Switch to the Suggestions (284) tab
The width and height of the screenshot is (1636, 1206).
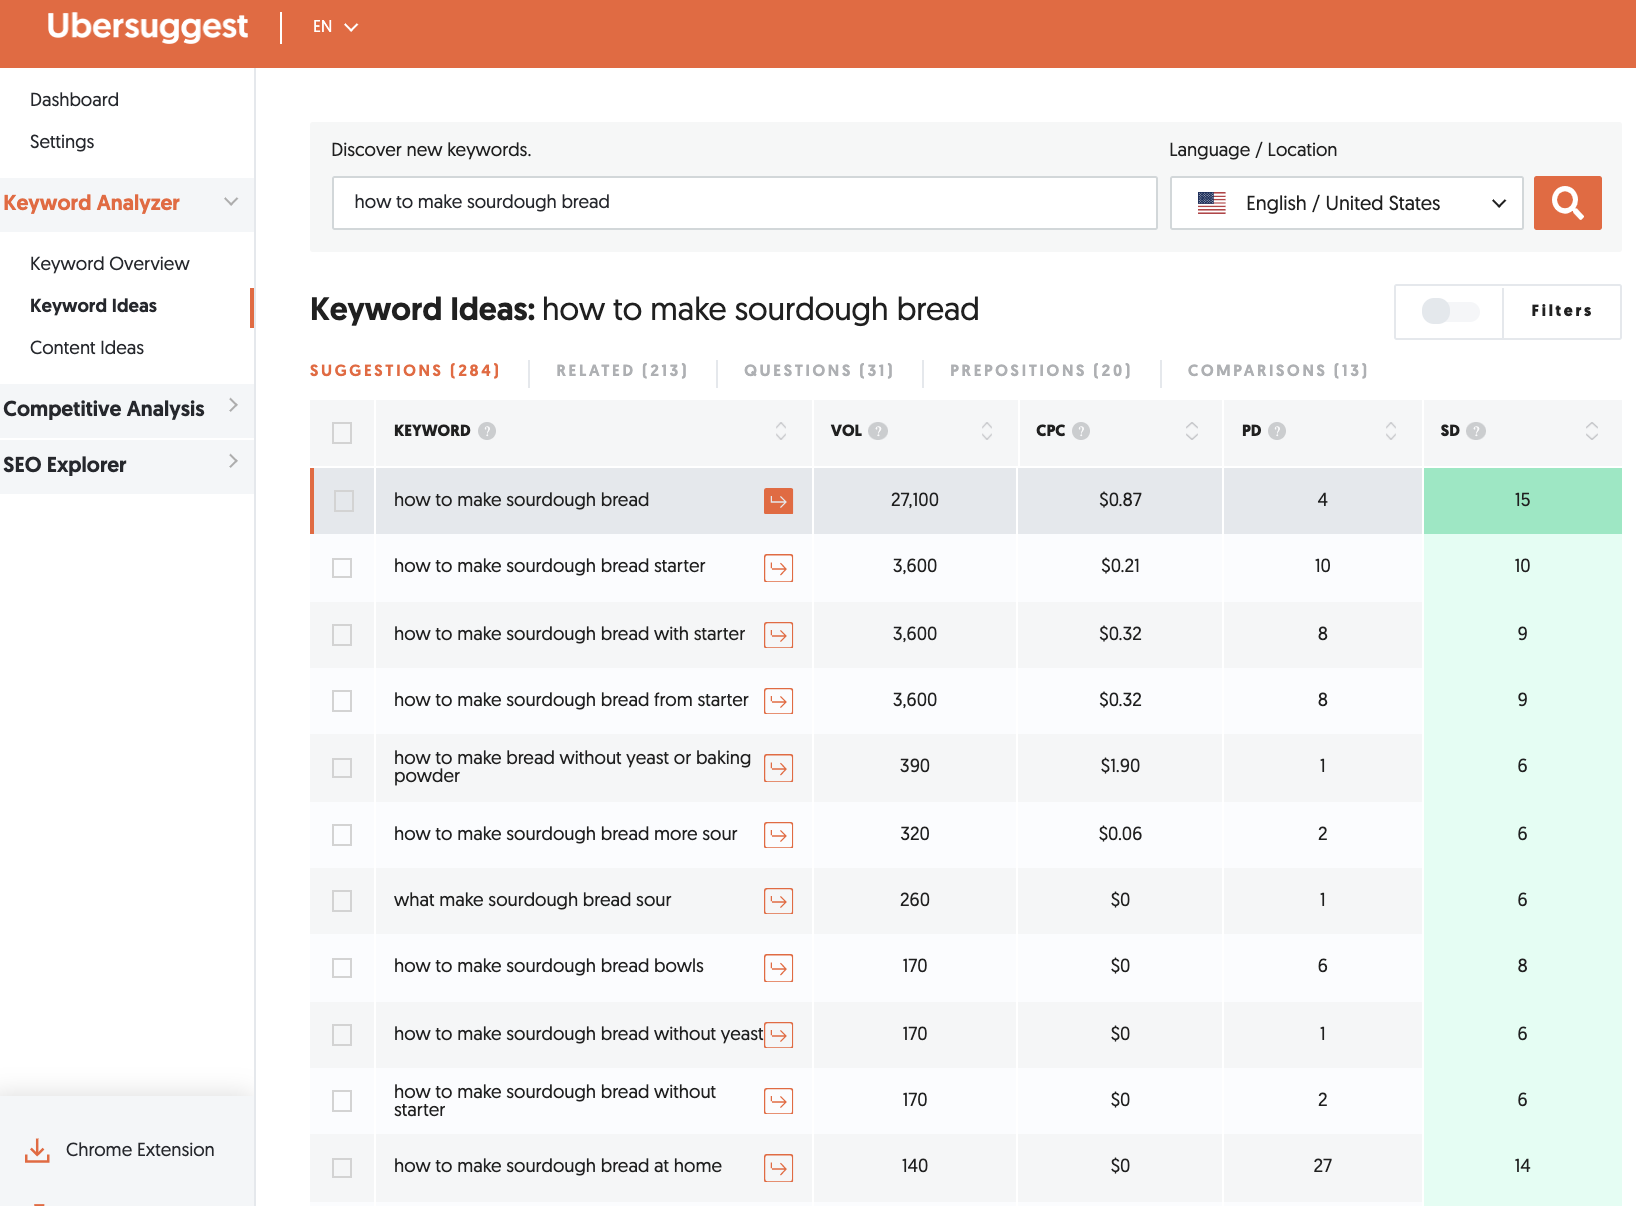pyautogui.click(x=405, y=371)
